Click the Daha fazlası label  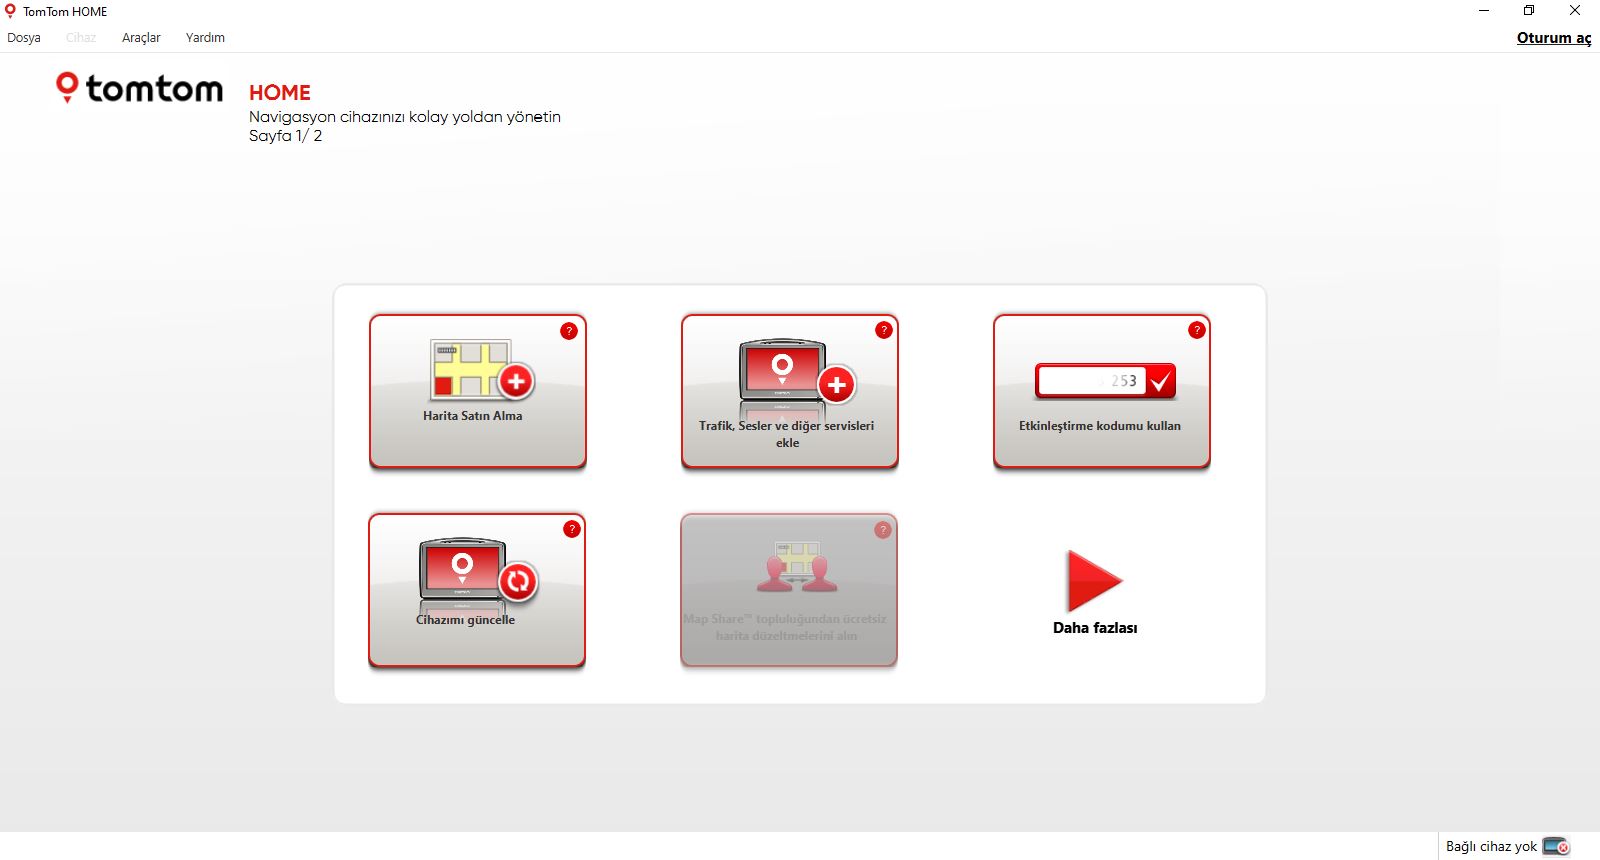(1095, 628)
